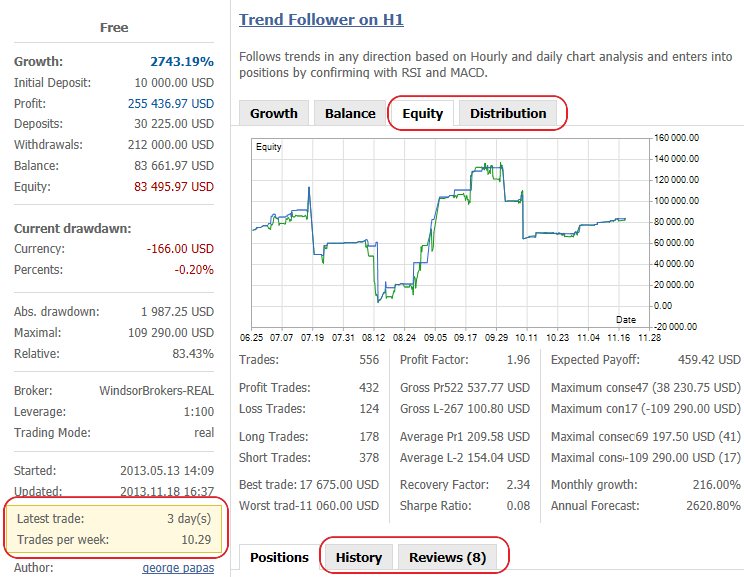Image resolution: width=744 pixels, height=577 pixels.
Task: Open the Reviews (8) tab
Action: (447, 557)
